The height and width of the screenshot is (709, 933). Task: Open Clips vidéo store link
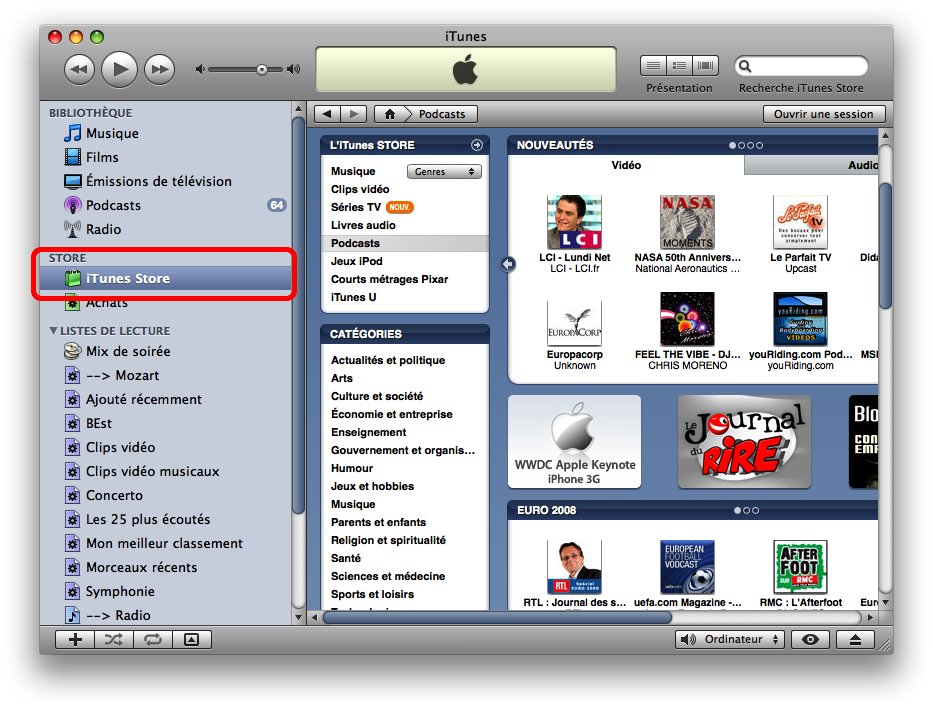pos(360,189)
